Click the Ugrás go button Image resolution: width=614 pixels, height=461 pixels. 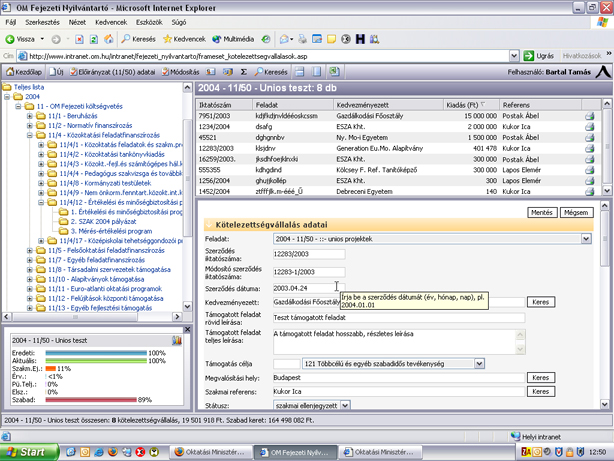click(x=539, y=56)
